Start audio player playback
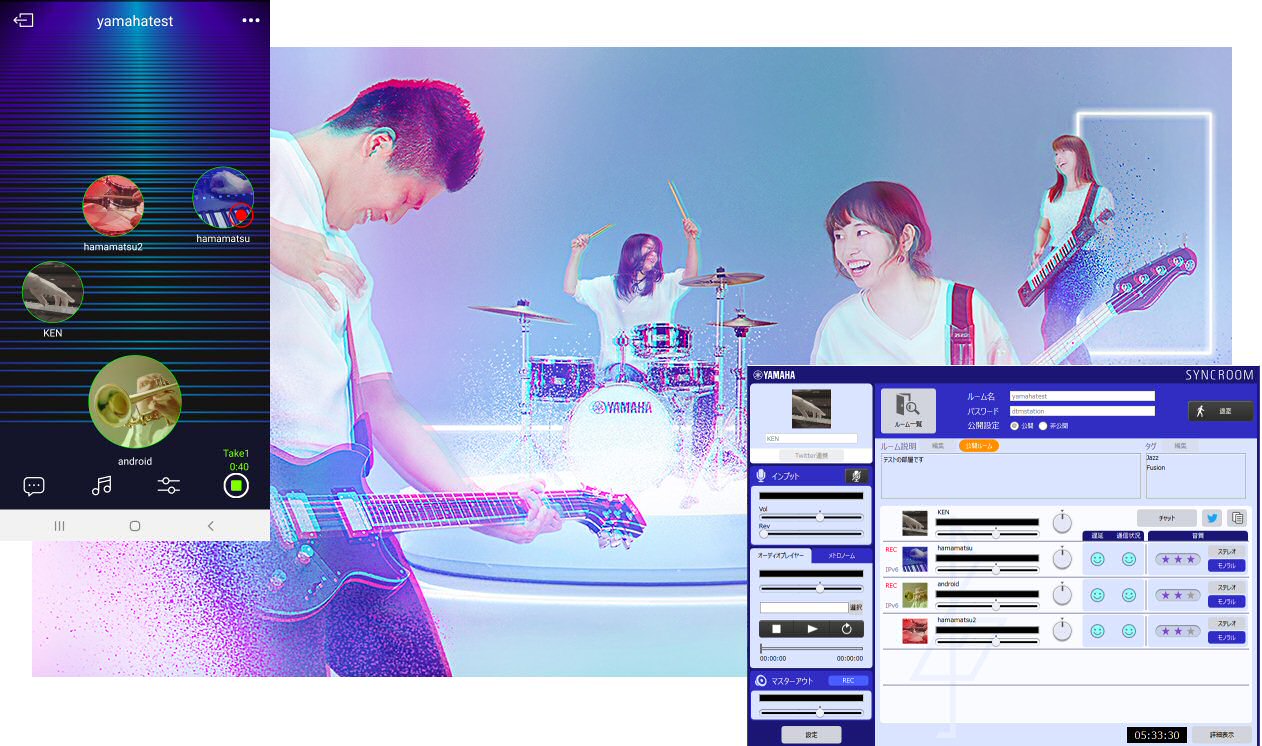This screenshot has height=746, width=1262. pos(812,629)
